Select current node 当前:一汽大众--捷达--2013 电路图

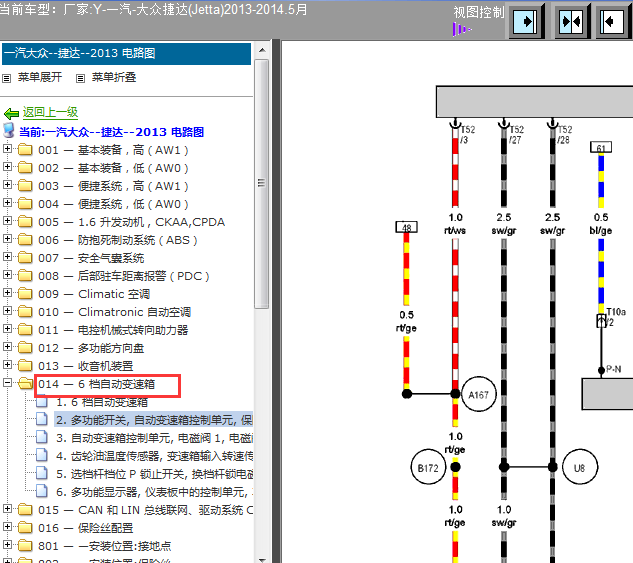pos(111,132)
